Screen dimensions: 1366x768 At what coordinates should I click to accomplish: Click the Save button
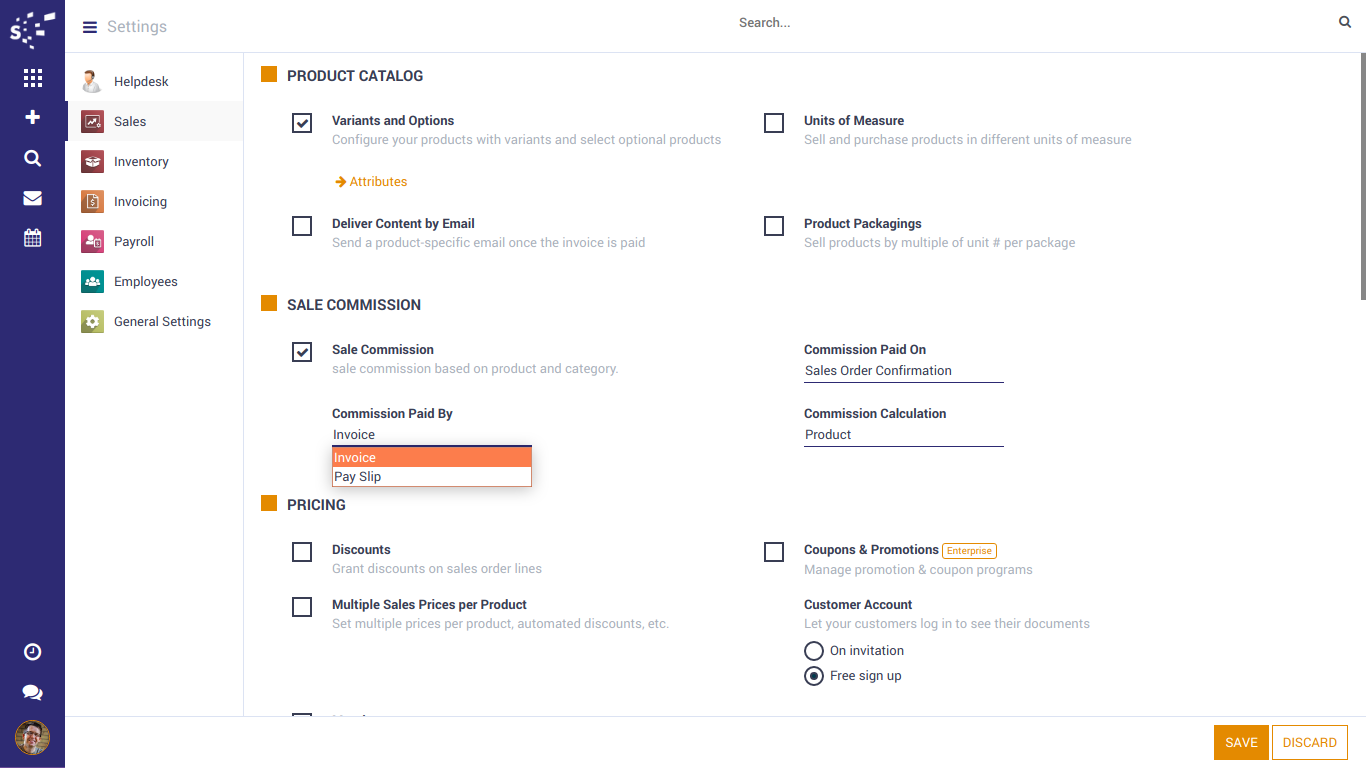click(1241, 742)
